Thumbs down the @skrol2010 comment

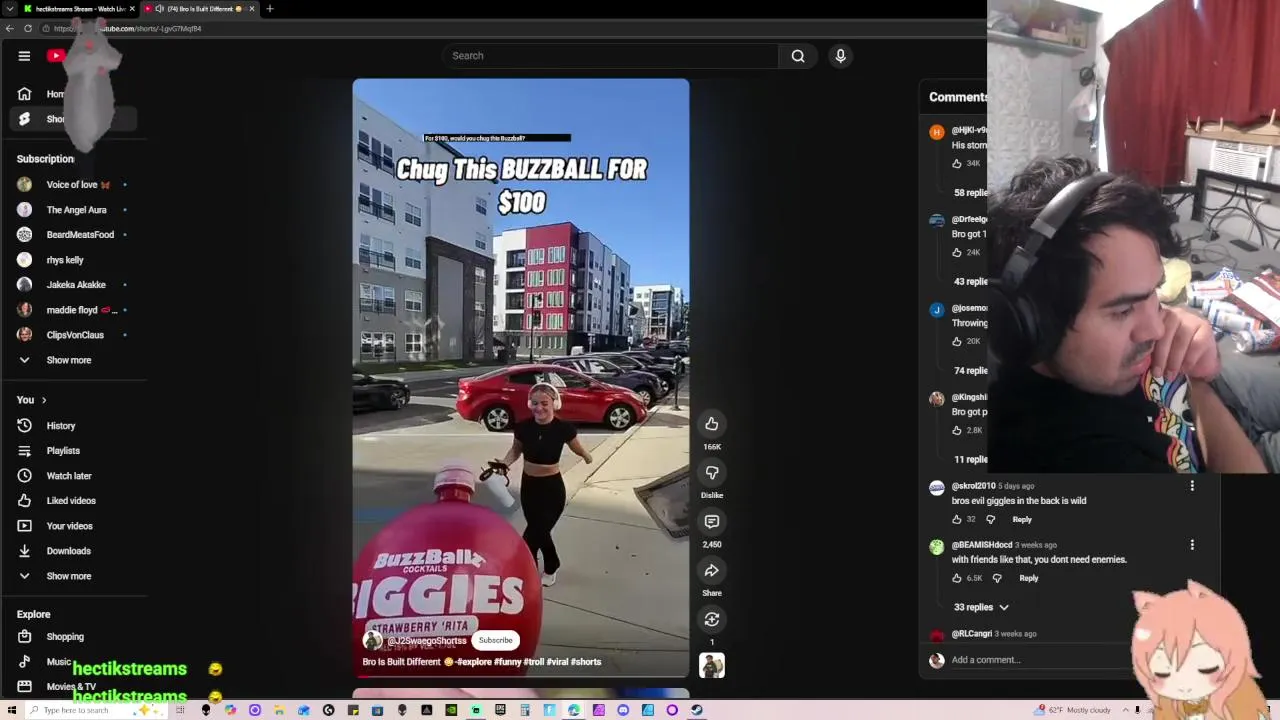[x=991, y=519]
